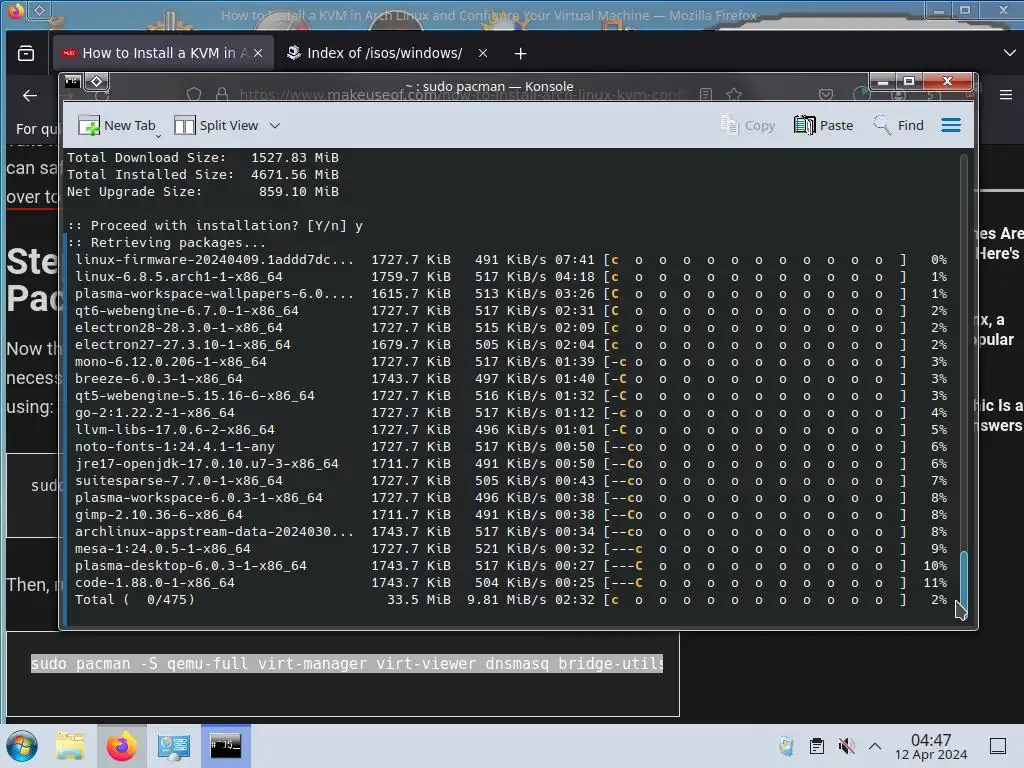Screen dimensions: 1024x768
Task: Click the highlighted sudo pacman command text
Action: [x=347, y=664]
